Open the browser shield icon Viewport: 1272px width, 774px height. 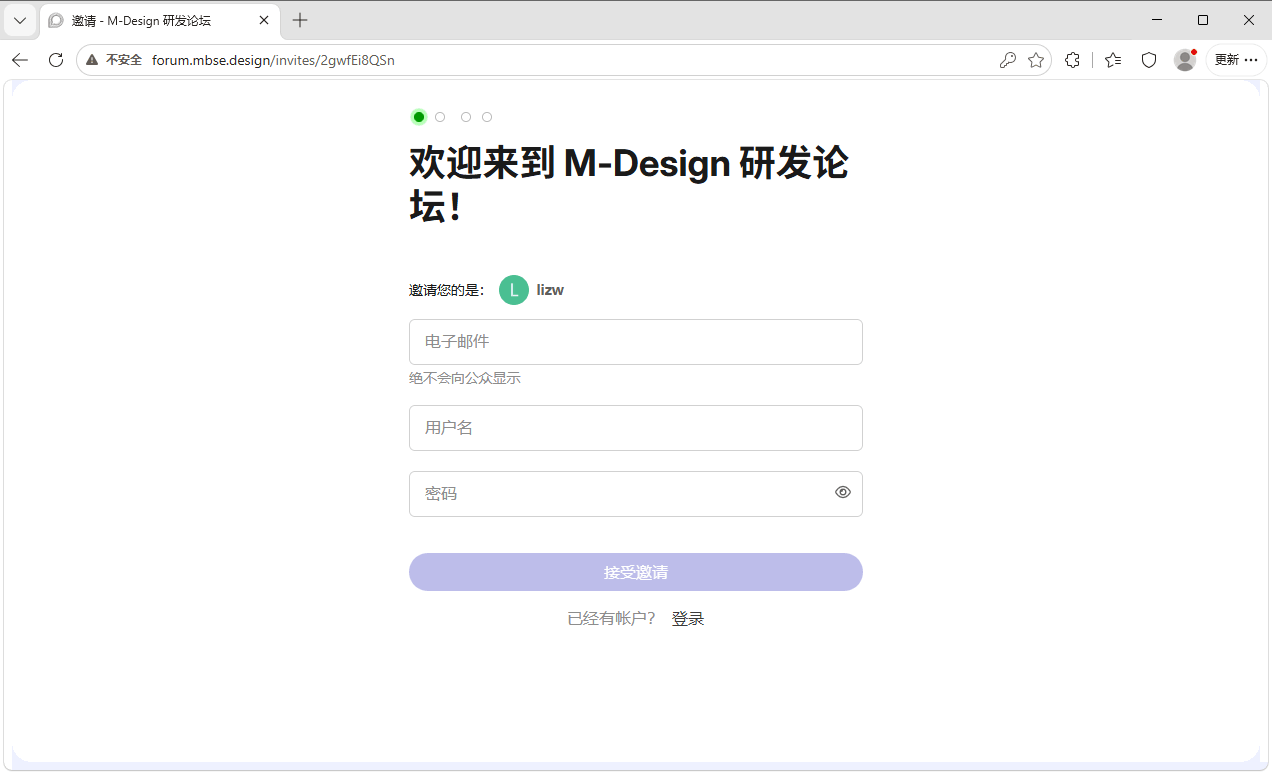pos(1149,60)
